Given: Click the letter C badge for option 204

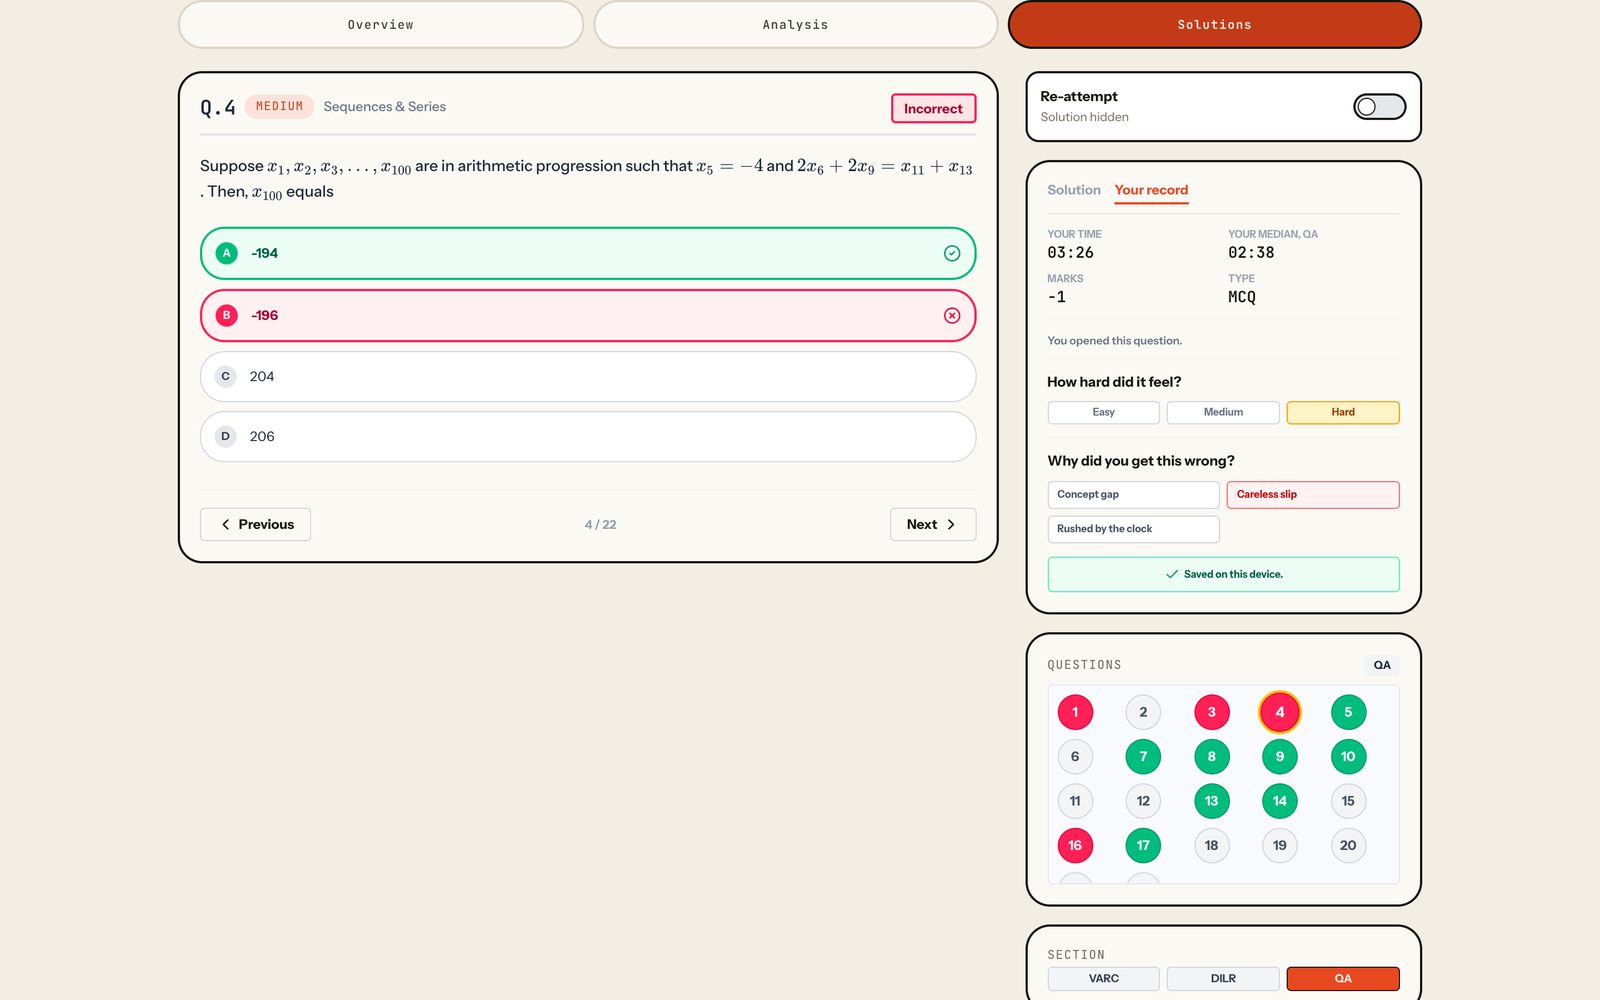Looking at the screenshot, I should tap(226, 377).
